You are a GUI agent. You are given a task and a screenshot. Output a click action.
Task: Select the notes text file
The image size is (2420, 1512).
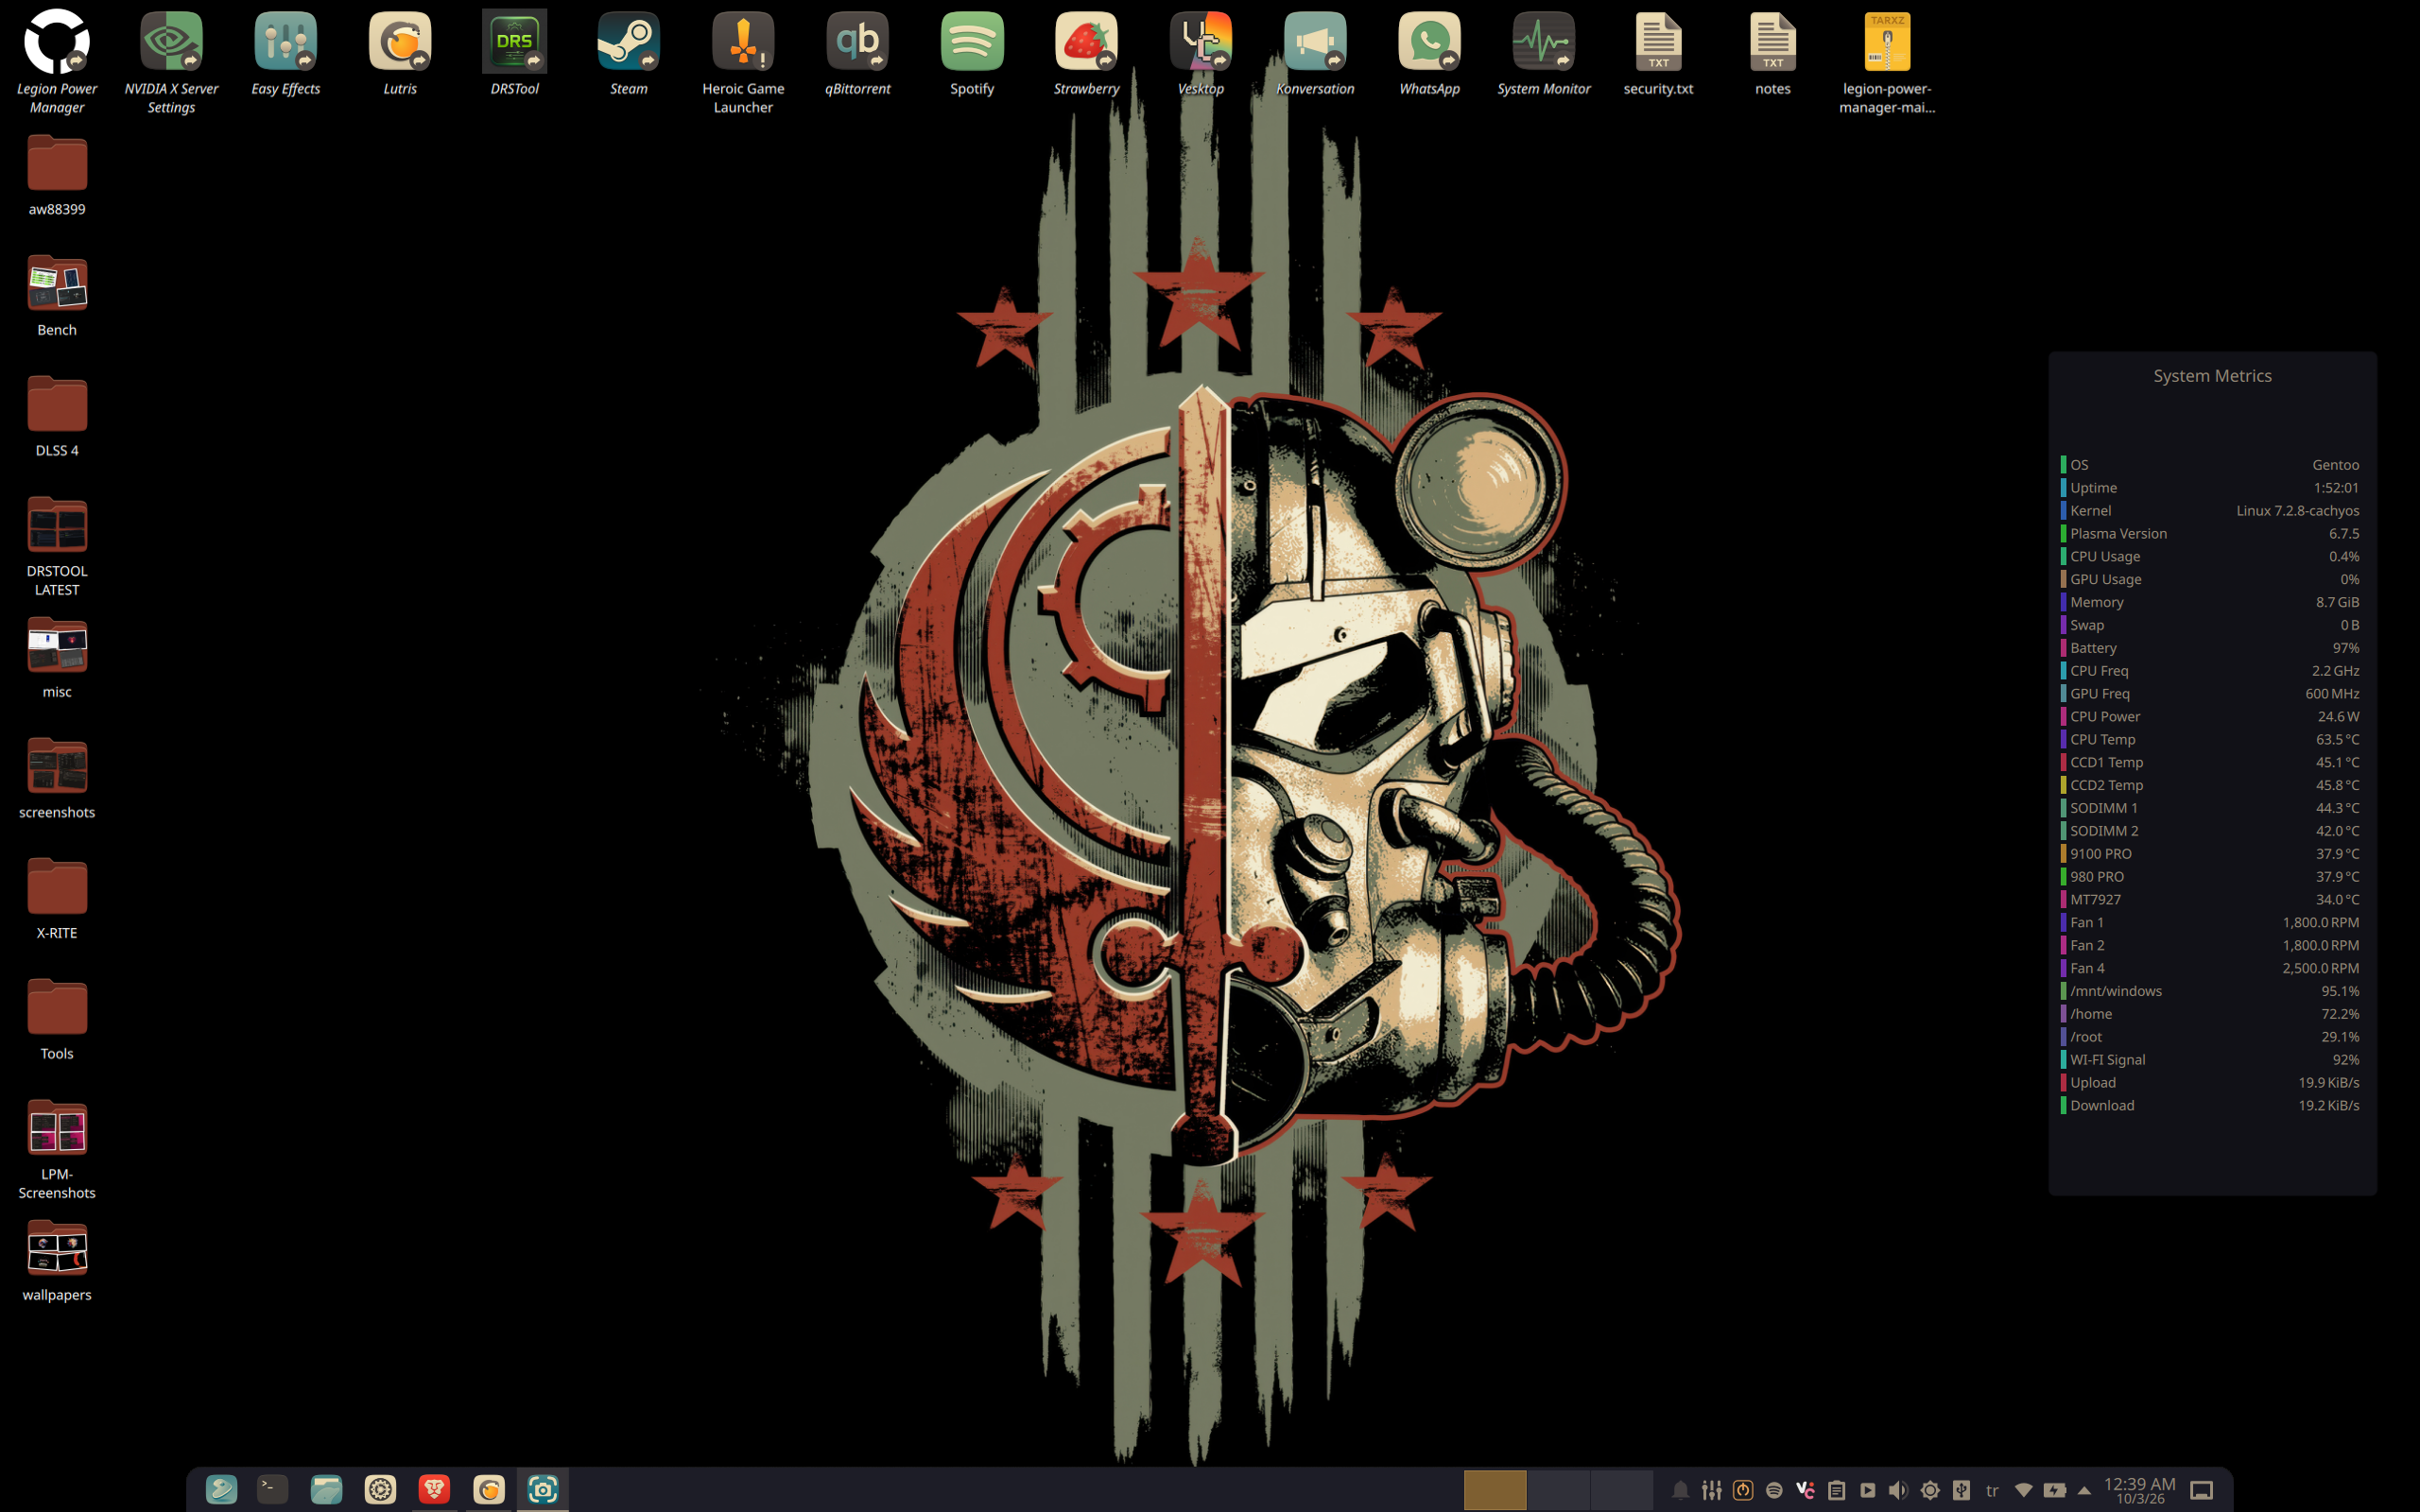[x=1773, y=42]
